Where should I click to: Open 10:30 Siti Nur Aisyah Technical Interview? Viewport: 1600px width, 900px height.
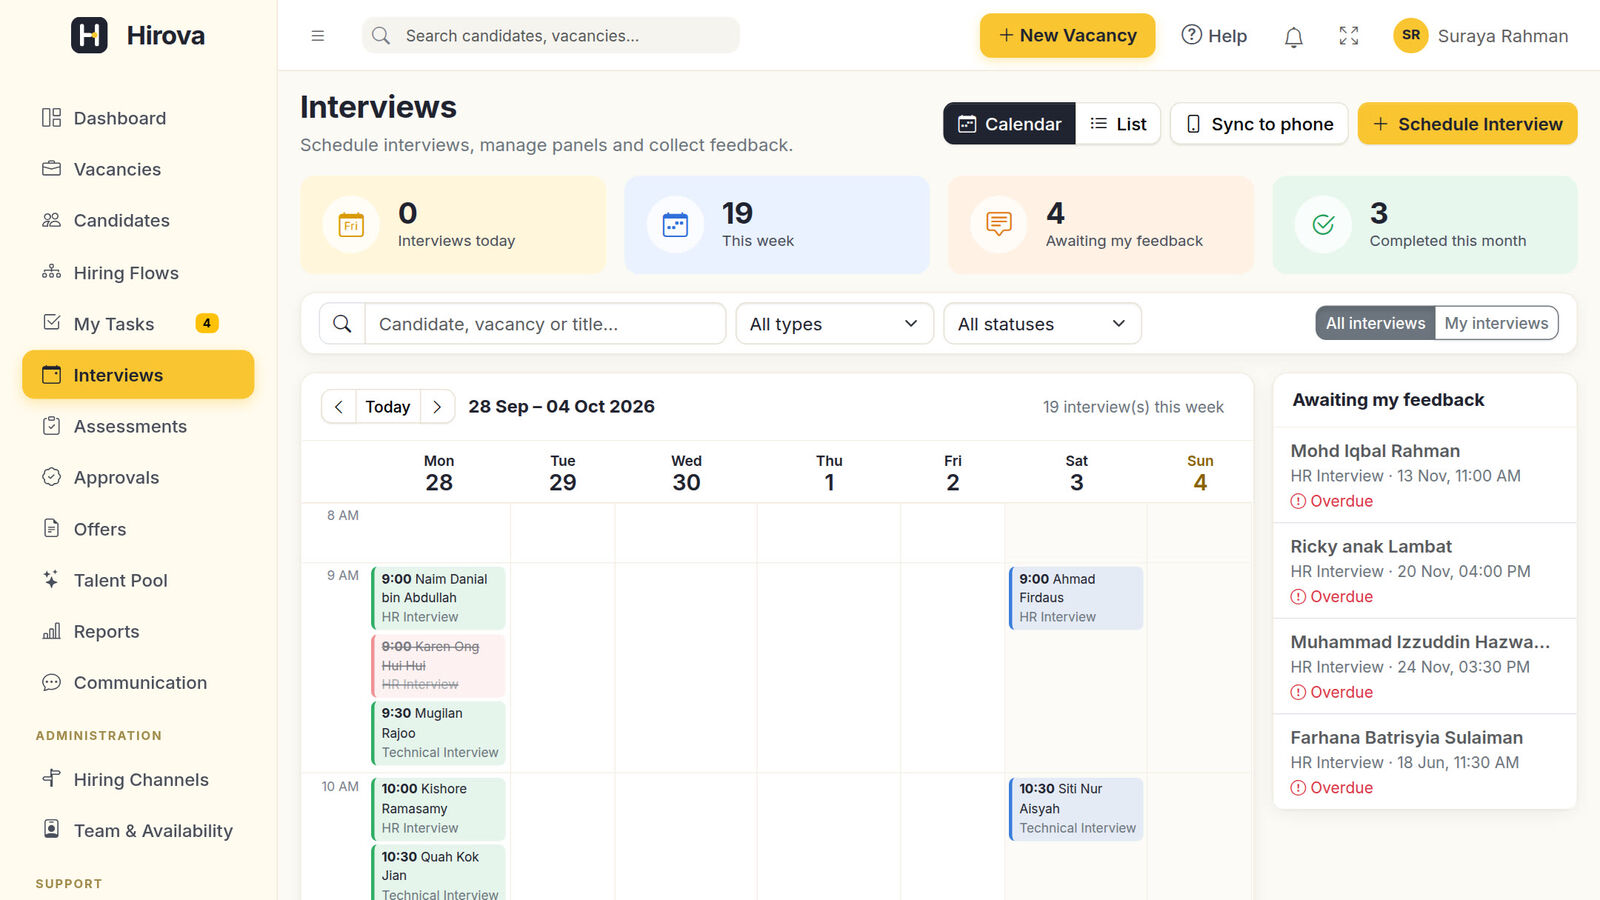tap(1076, 809)
